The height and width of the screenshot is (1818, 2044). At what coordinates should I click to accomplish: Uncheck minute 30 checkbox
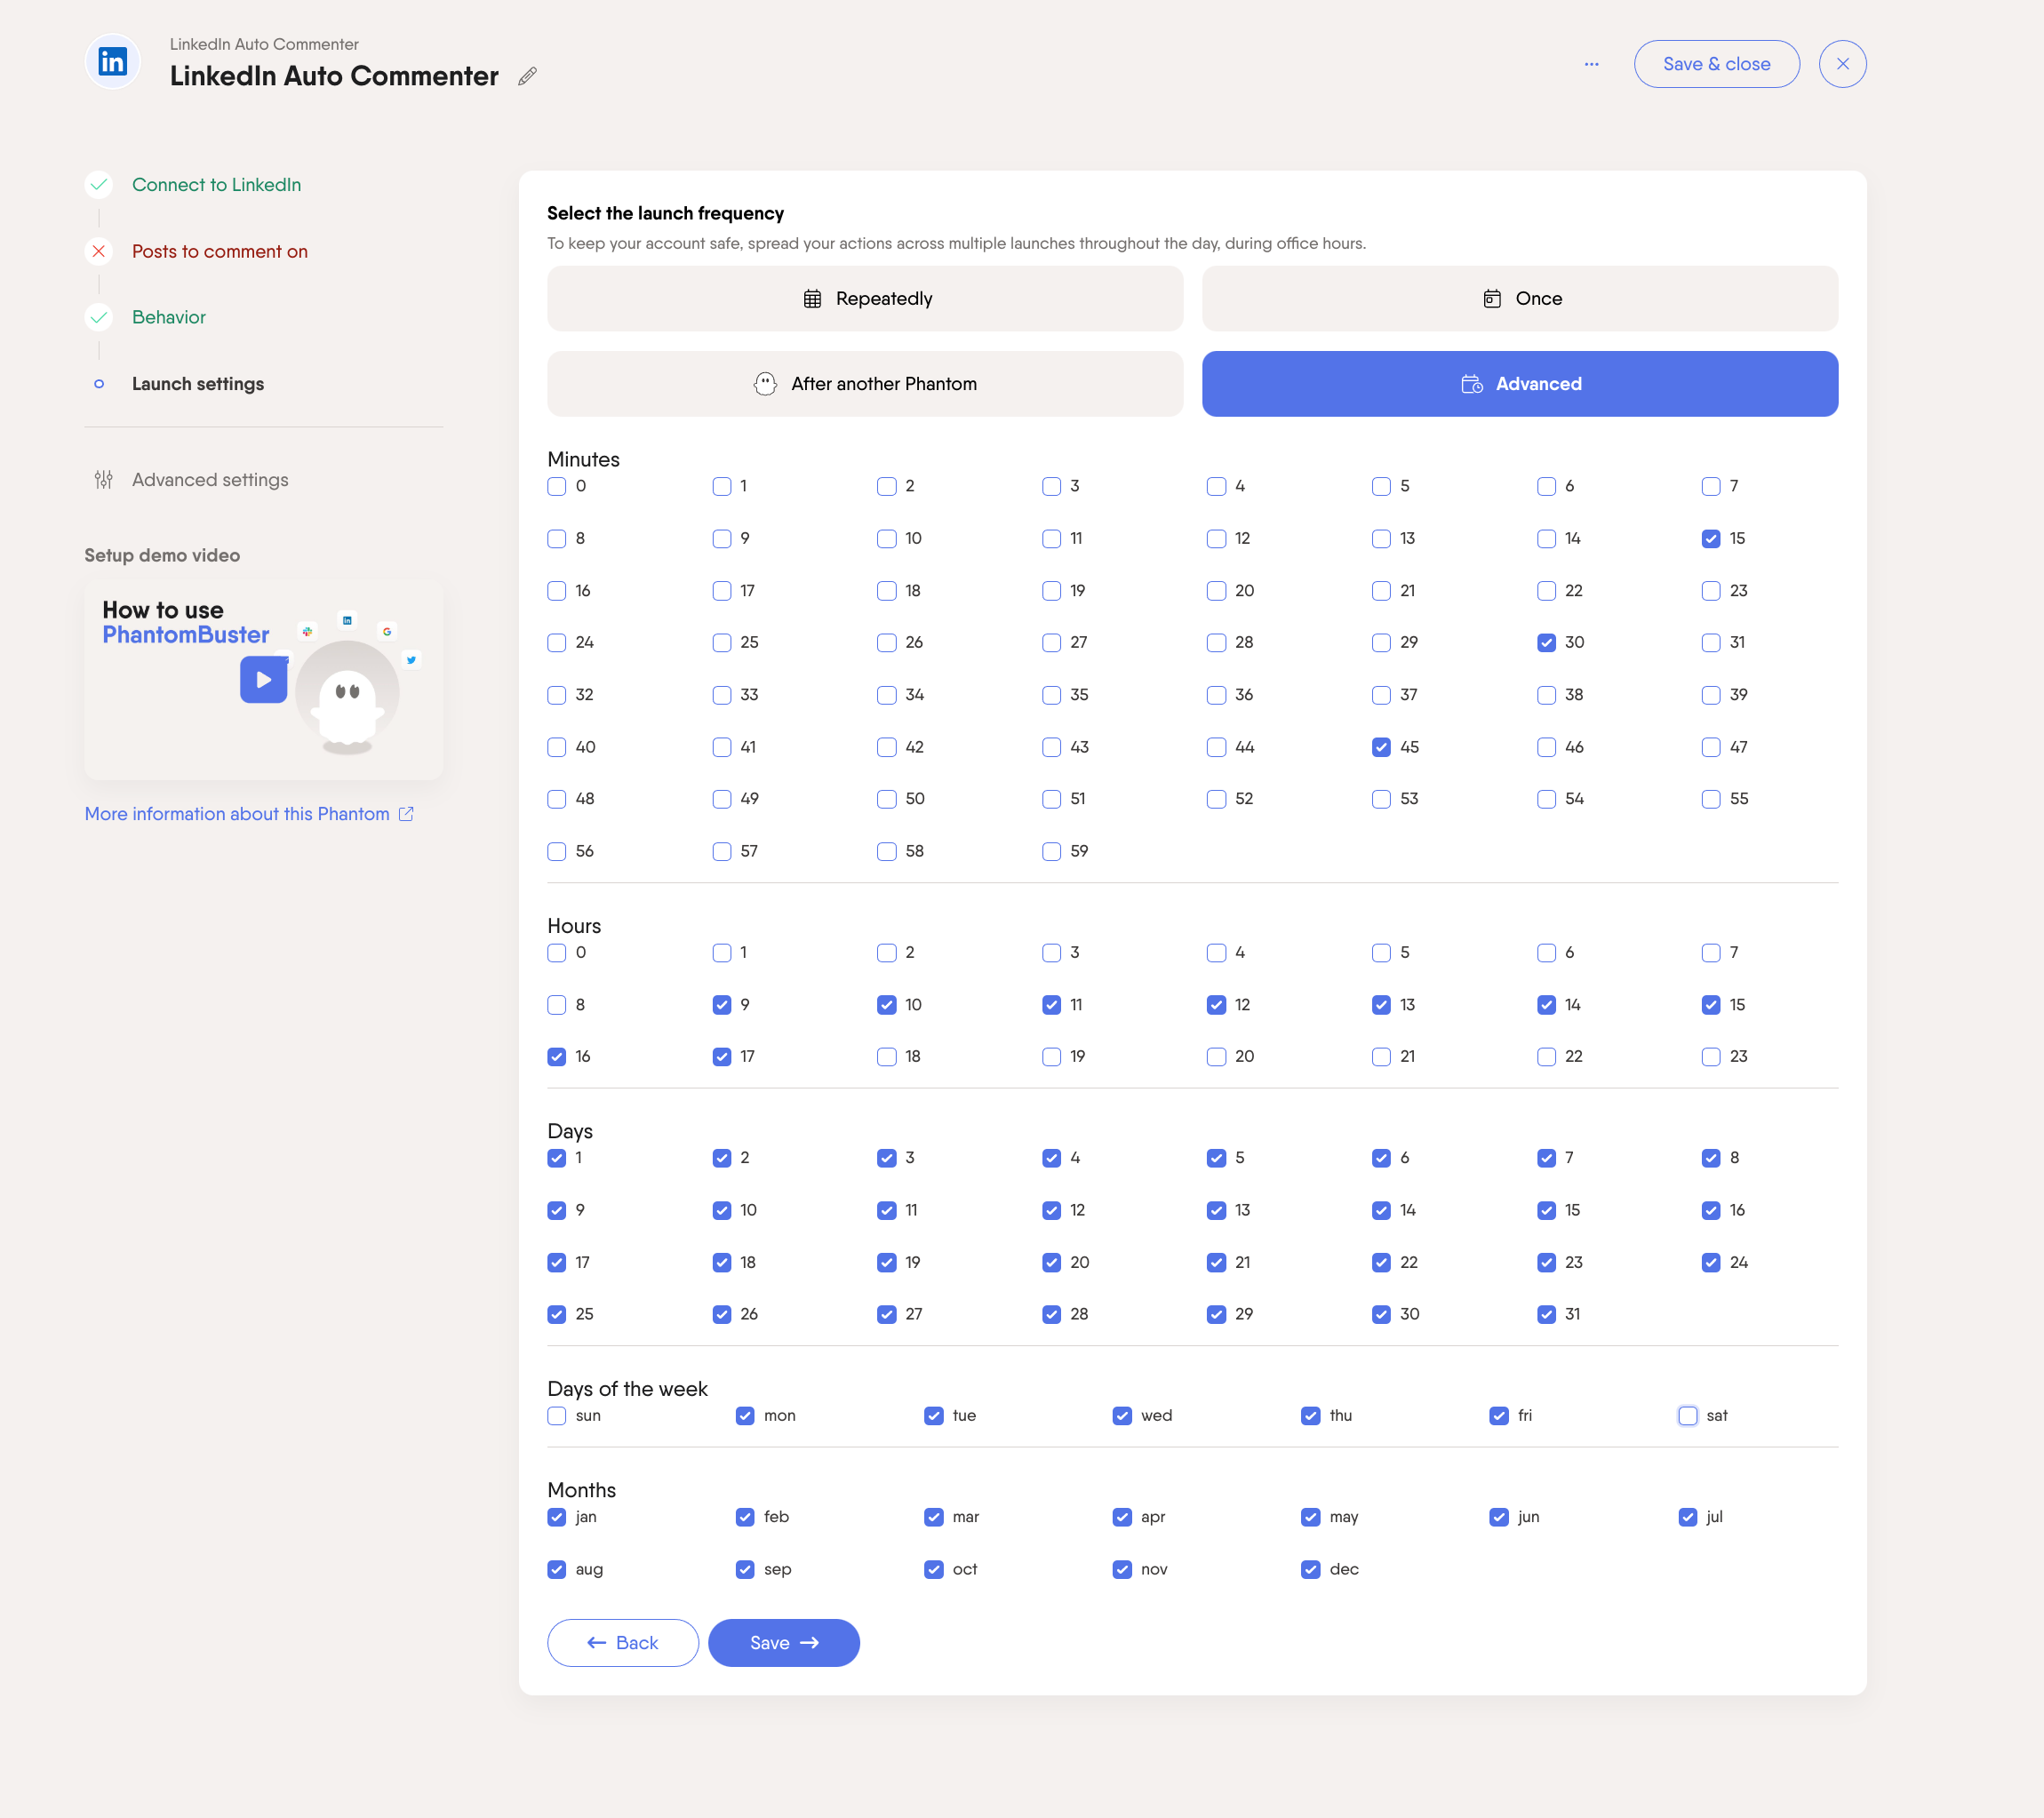tap(1546, 643)
